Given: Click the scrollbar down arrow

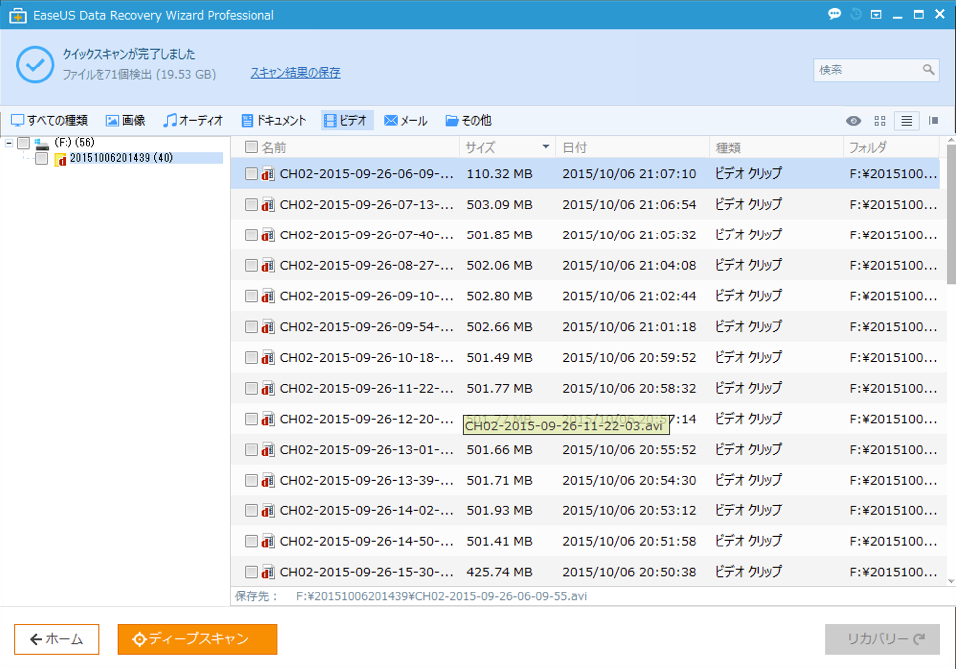Looking at the screenshot, I should pos(951,582).
